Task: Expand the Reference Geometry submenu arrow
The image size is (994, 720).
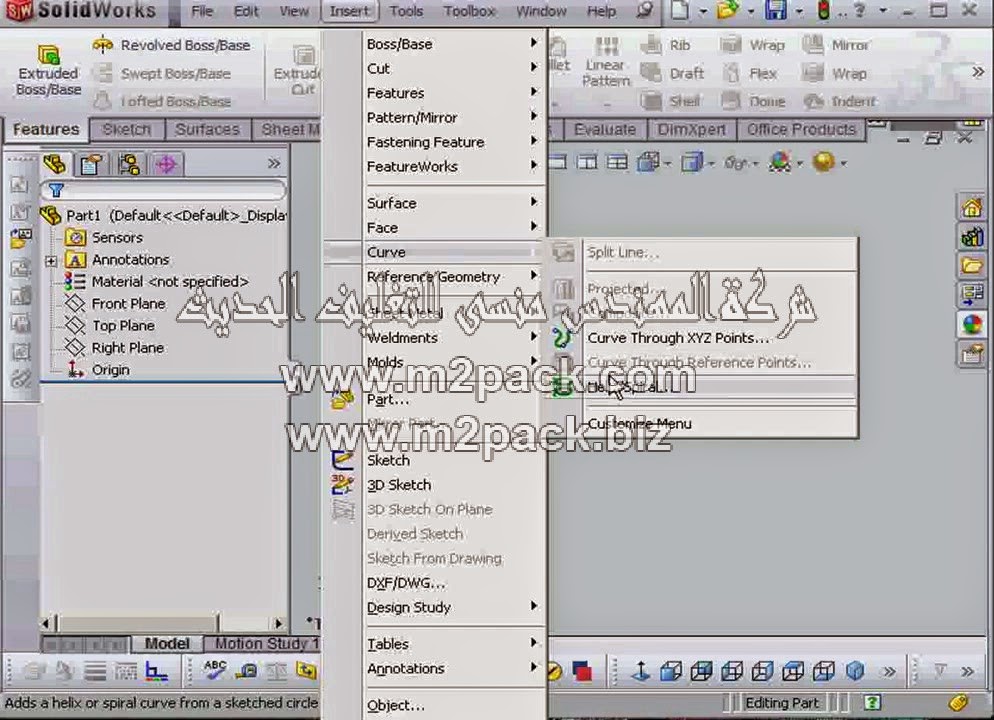Action: coord(534,276)
